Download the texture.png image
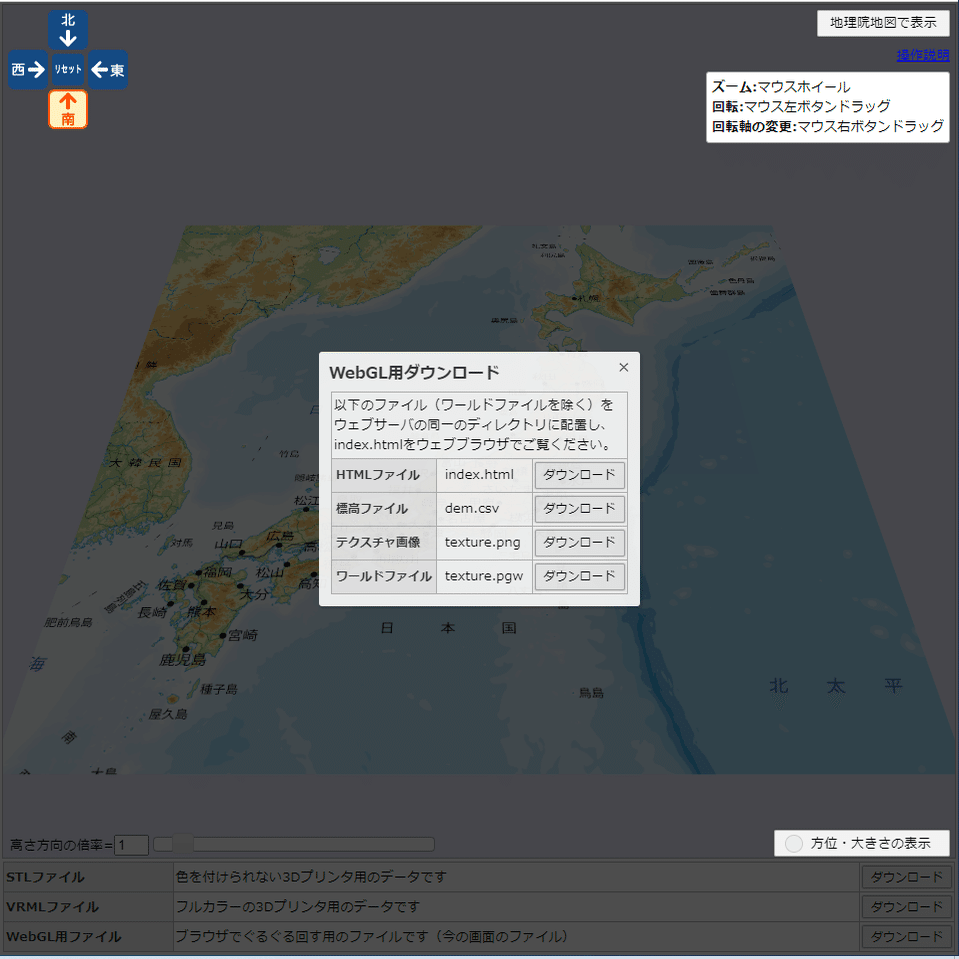Viewport: 959px width, 959px height. coord(579,543)
